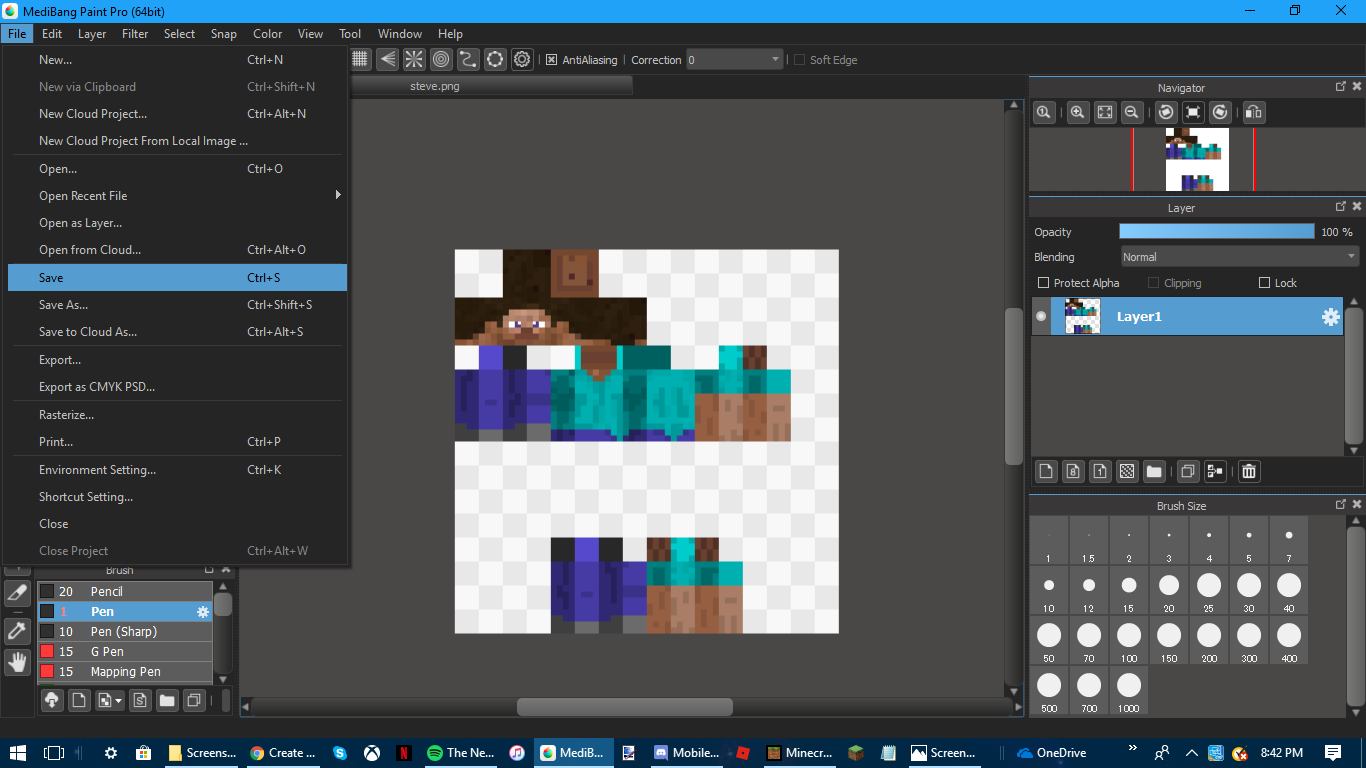Open Layer1 settings gear

tap(1330, 317)
